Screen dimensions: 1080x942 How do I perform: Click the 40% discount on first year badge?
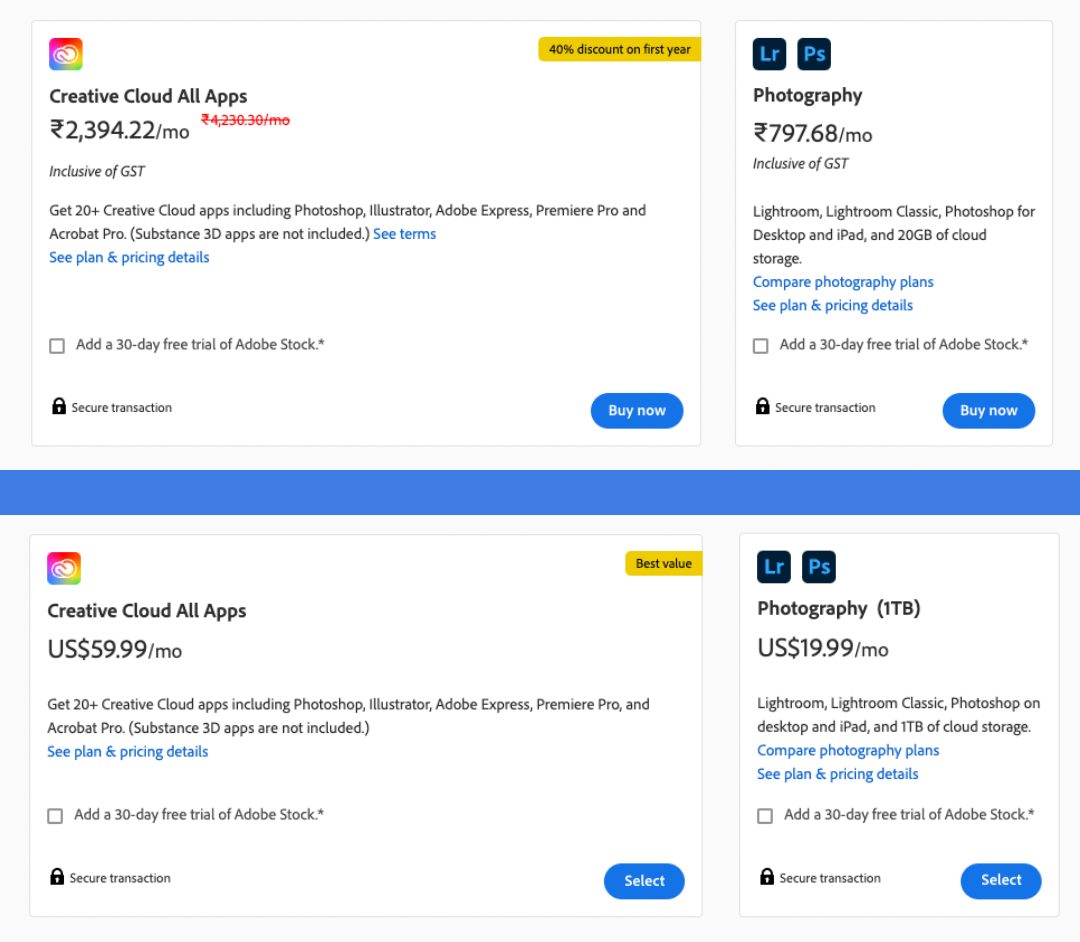coord(619,49)
